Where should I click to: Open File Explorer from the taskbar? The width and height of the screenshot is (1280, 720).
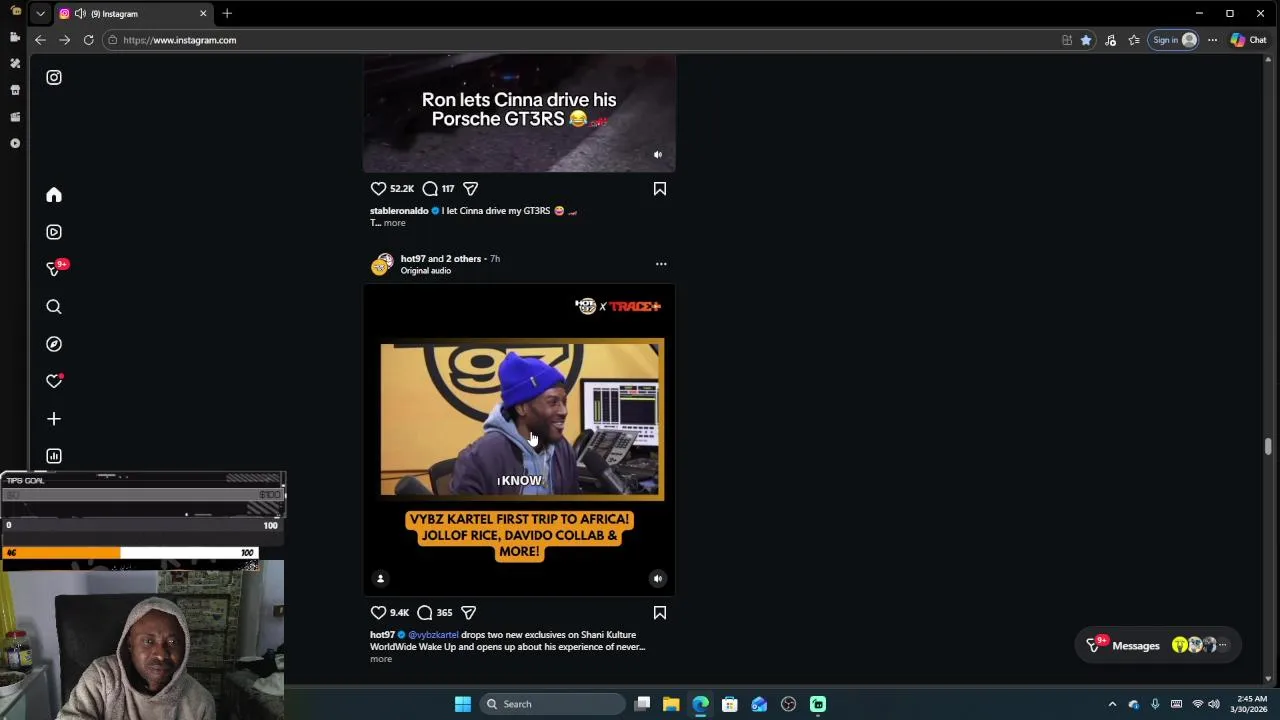[671, 704]
